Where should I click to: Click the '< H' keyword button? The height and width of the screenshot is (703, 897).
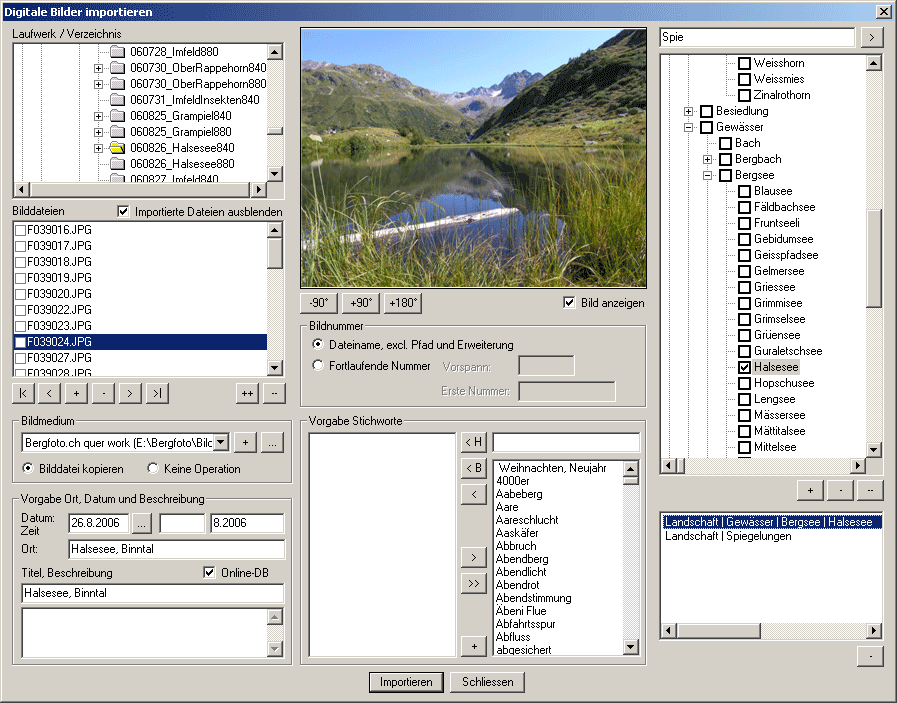[473, 442]
